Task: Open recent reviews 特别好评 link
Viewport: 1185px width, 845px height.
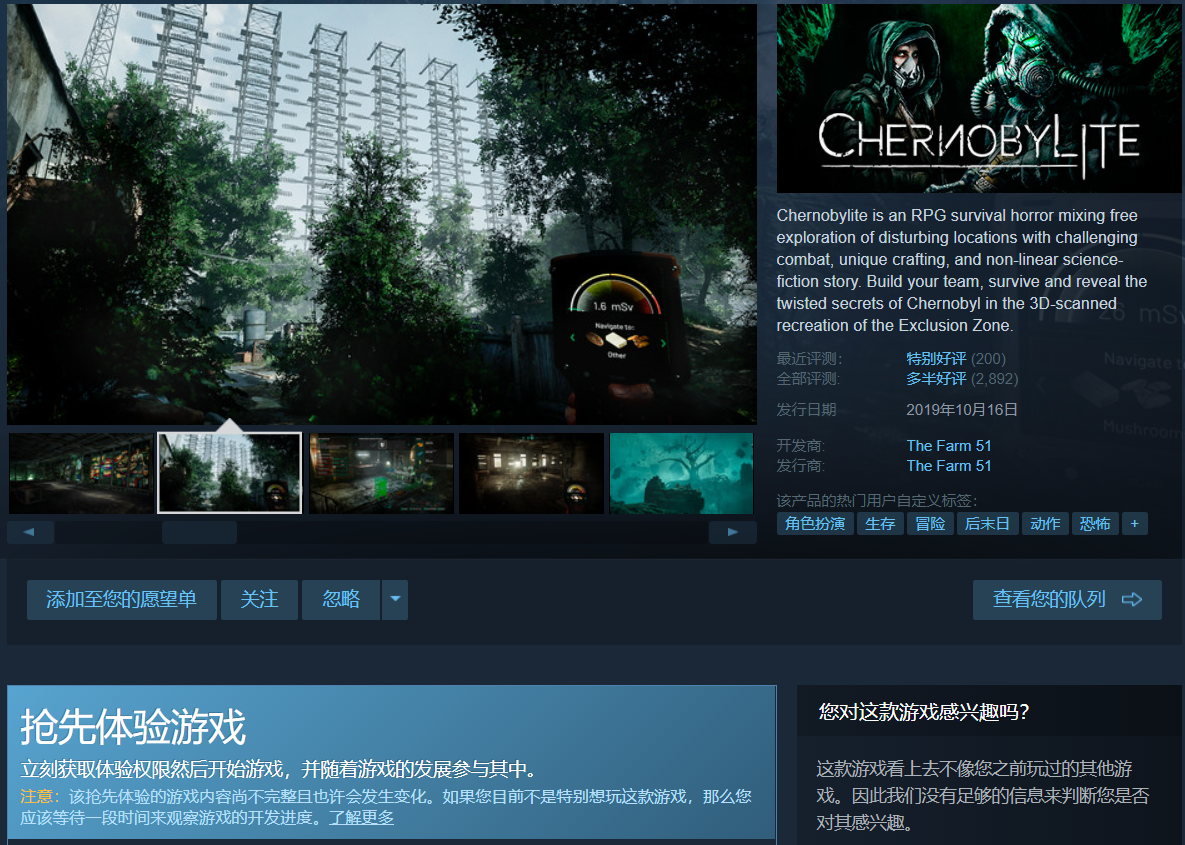Action: [x=936, y=359]
